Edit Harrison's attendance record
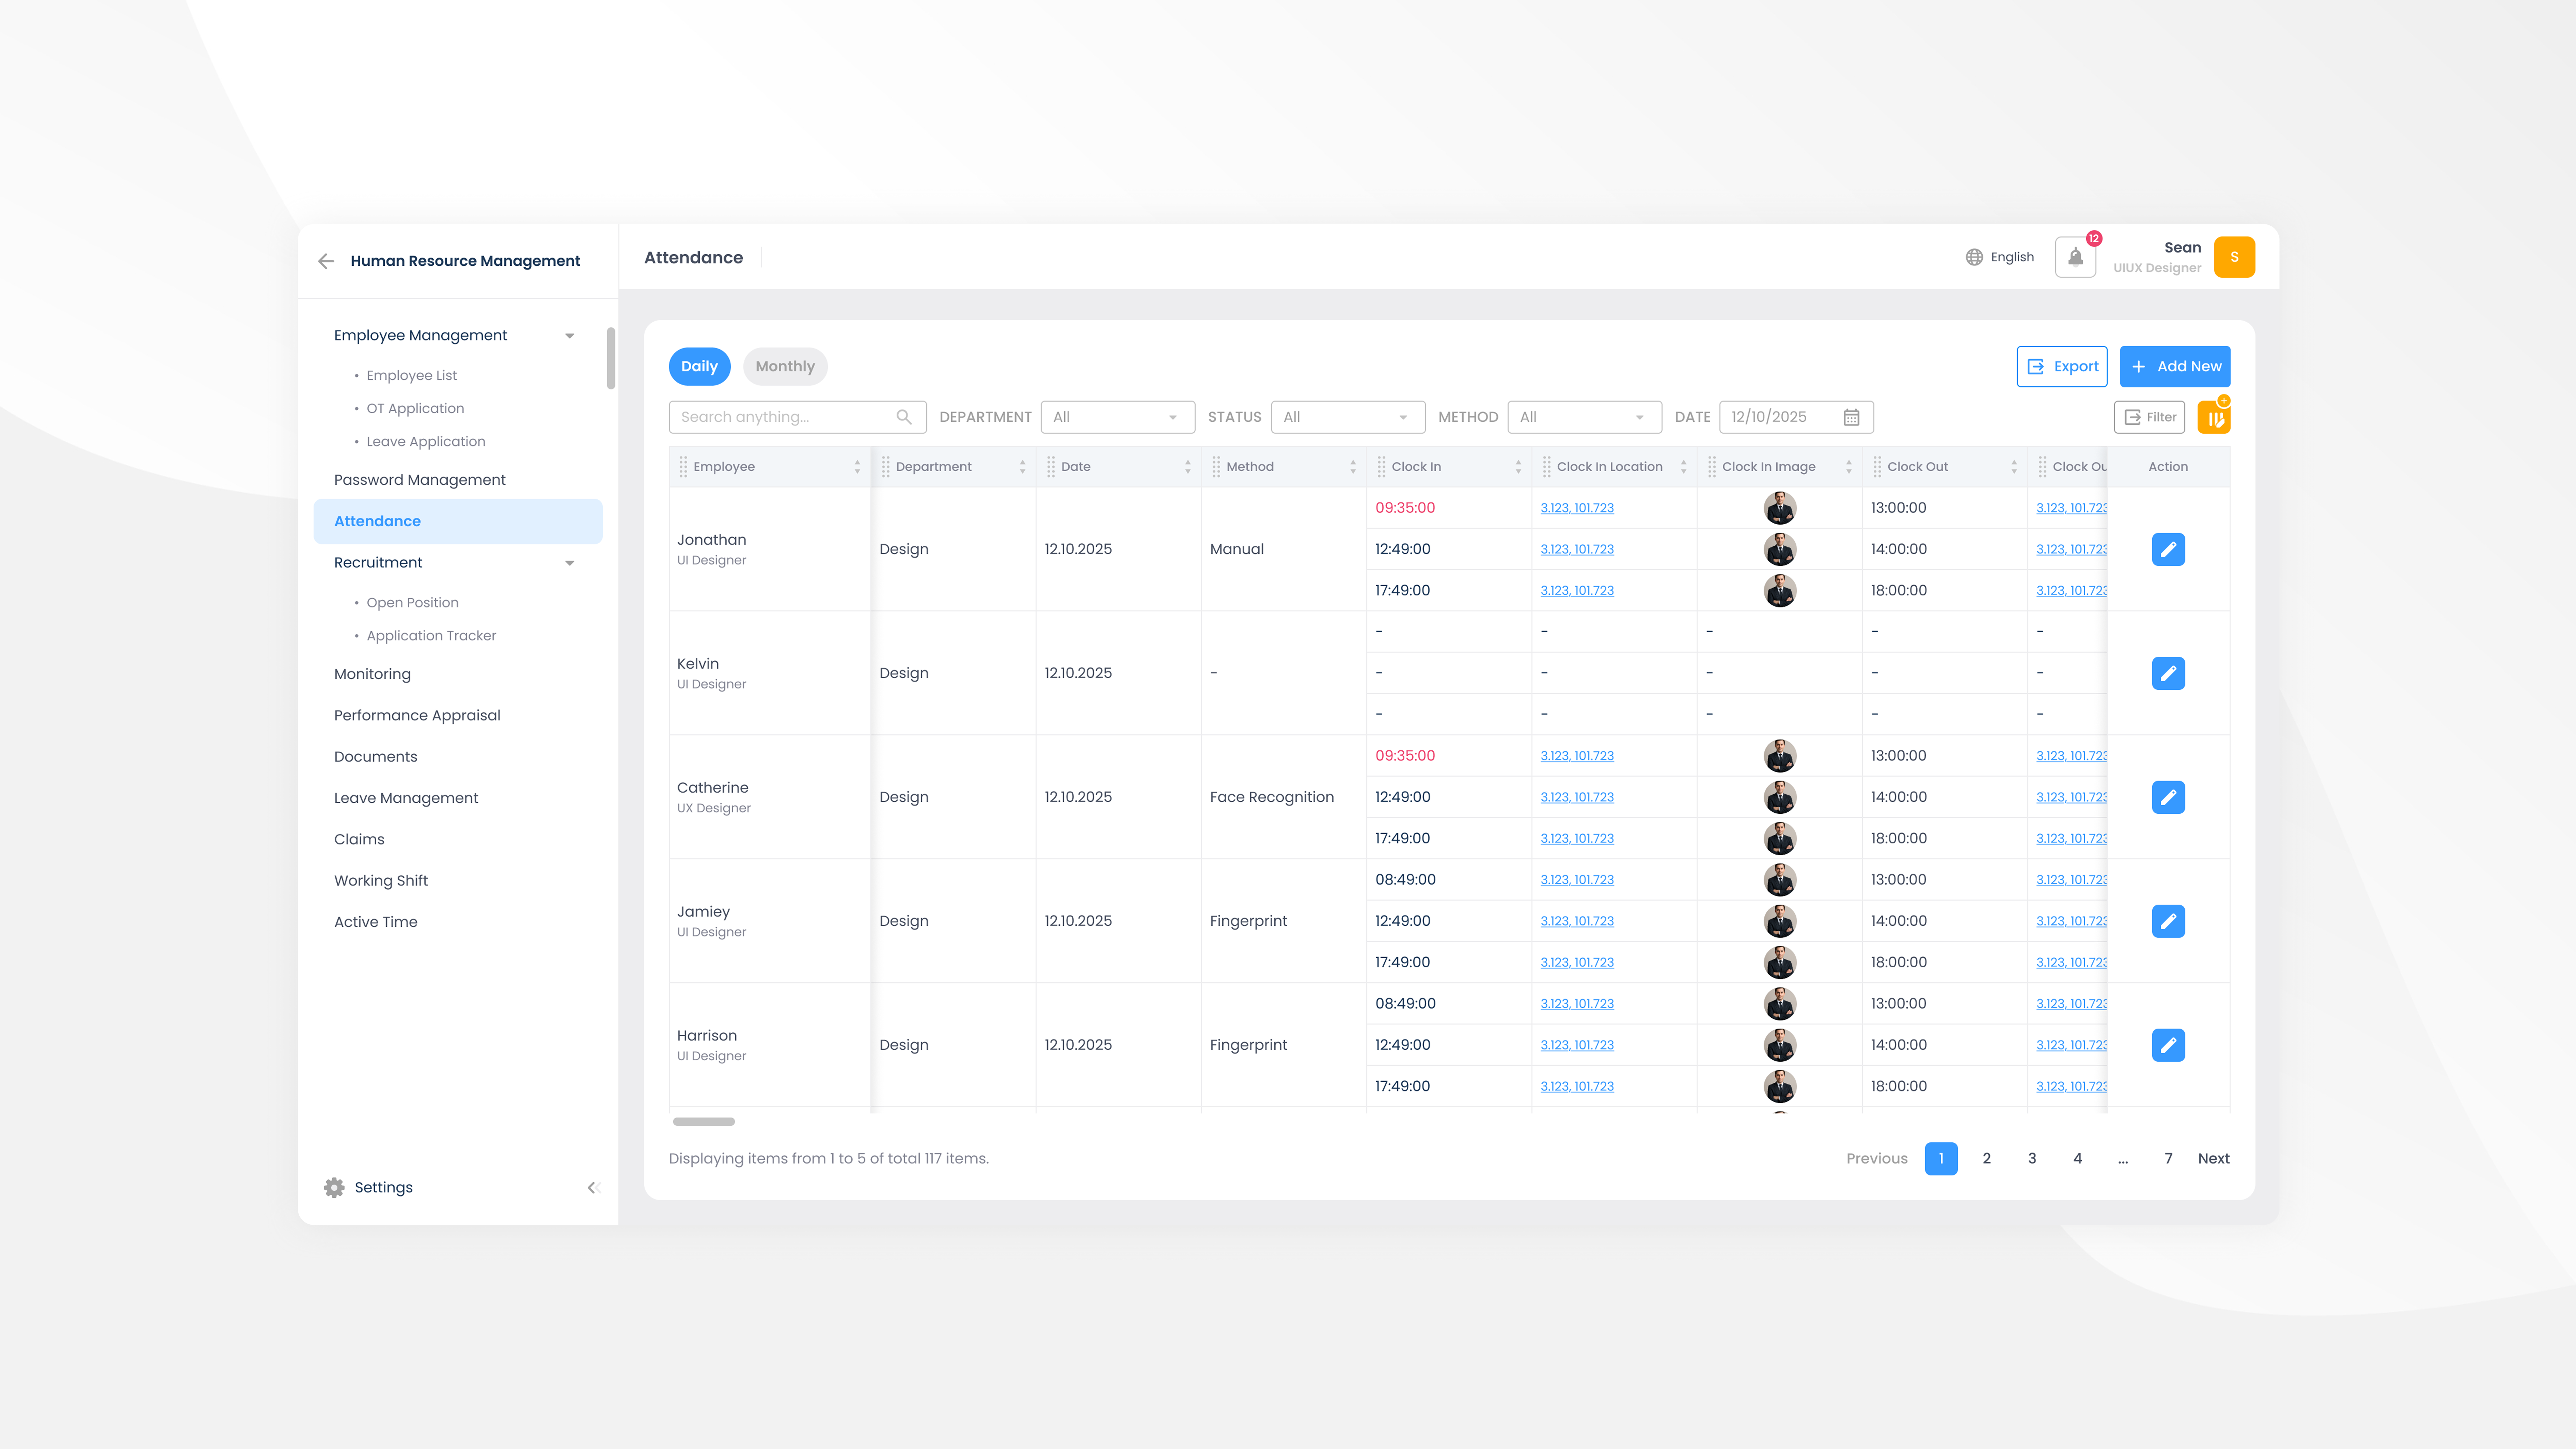Image resolution: width=2576 pixels, height=1449 pixels. click(2168, 1045)
